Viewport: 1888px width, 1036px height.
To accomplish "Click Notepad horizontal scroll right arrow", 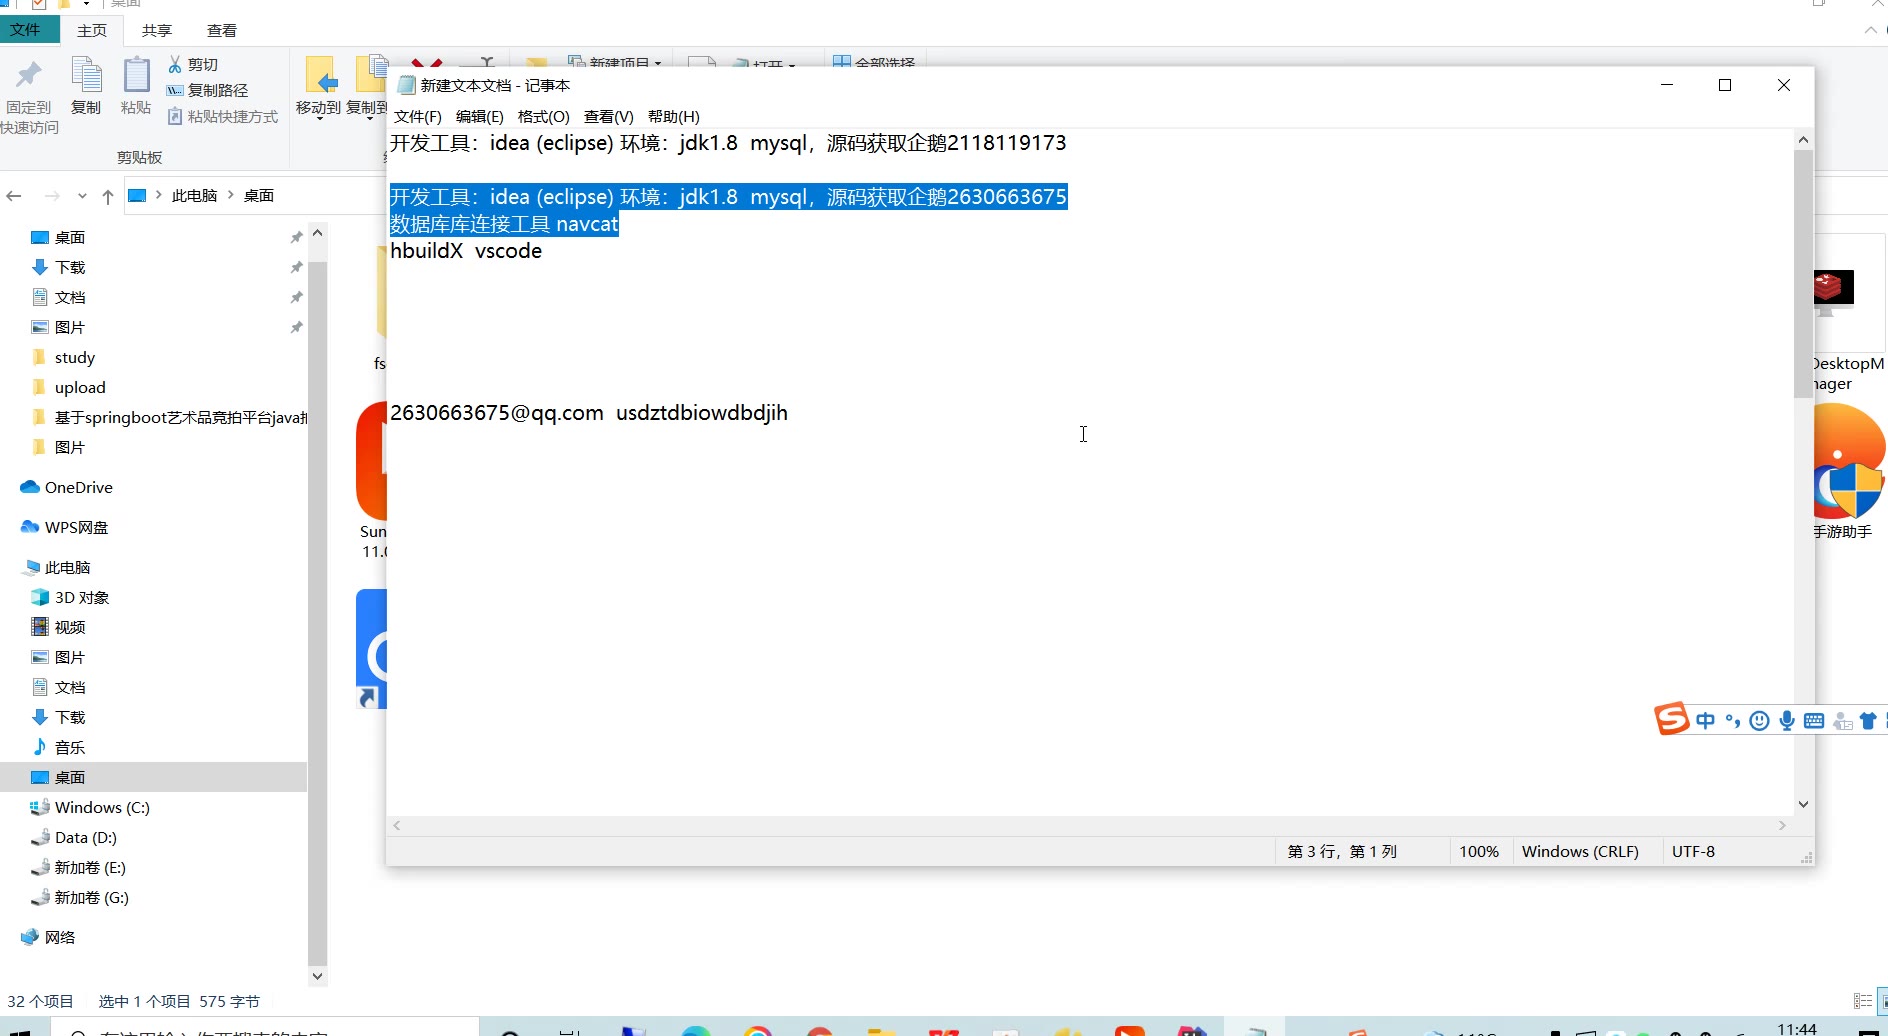I will pos(1782,825).
